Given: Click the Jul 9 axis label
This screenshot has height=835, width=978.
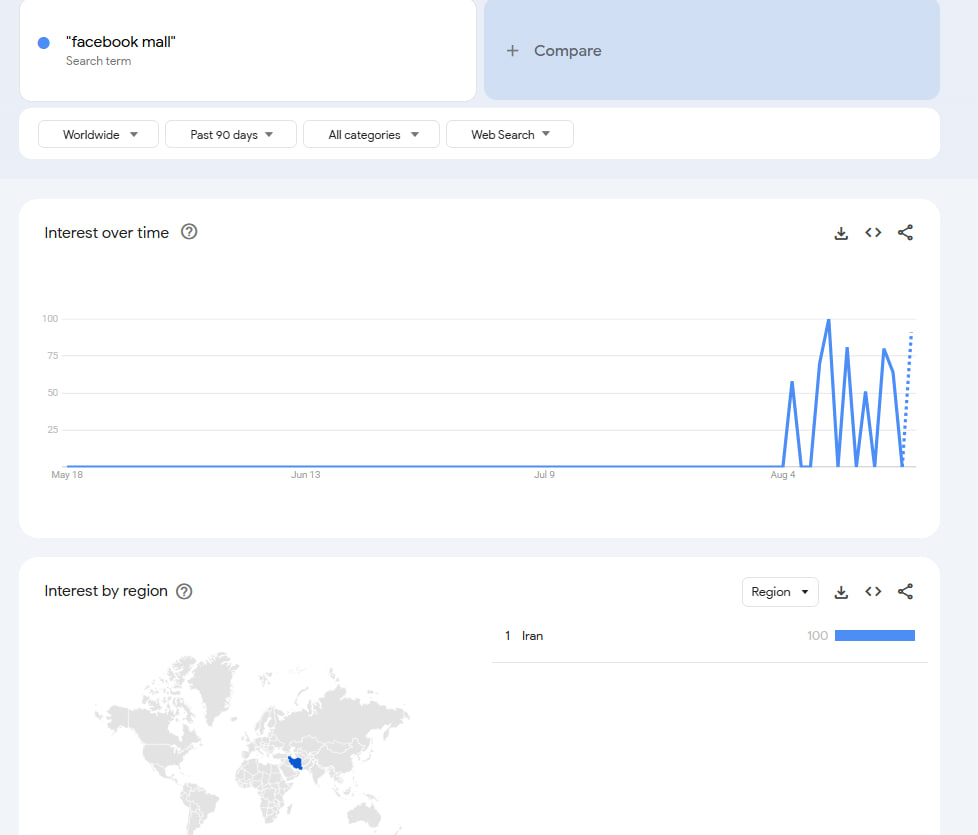Looking at the screenshot, I should coord(544,475).
